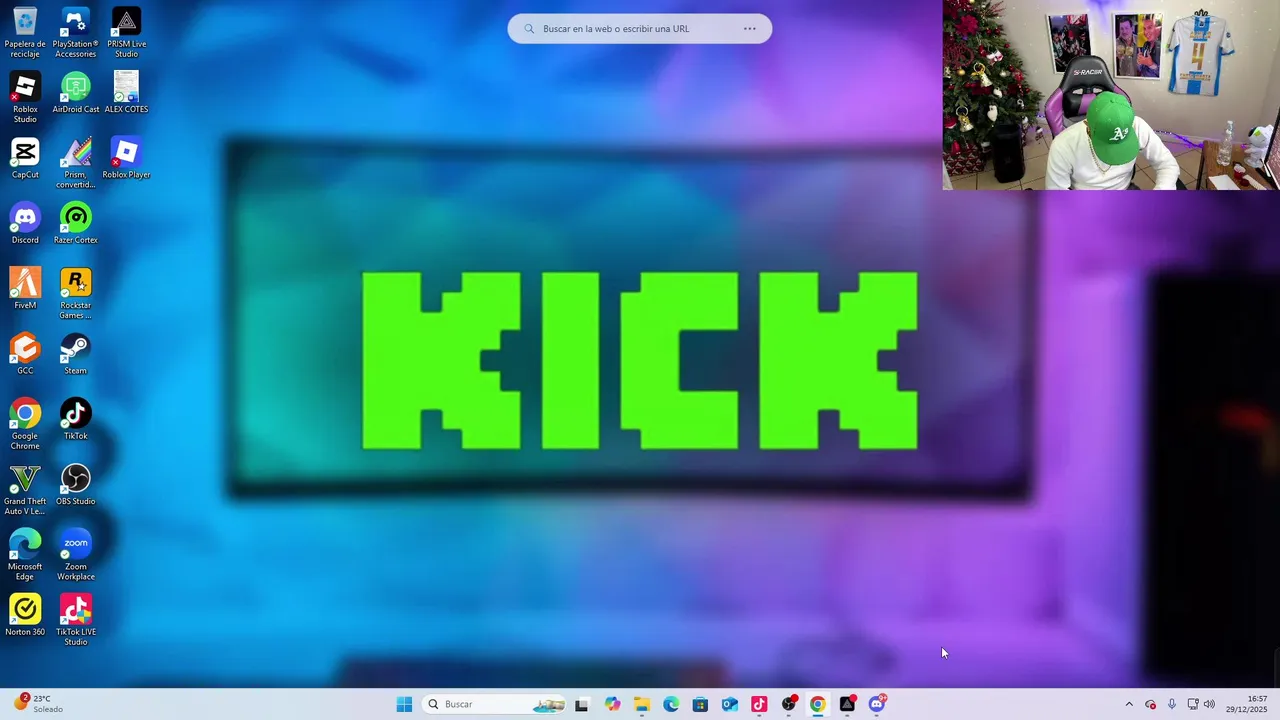
Task: Open Microsoft Store on the taskbar
Action: 700,704
